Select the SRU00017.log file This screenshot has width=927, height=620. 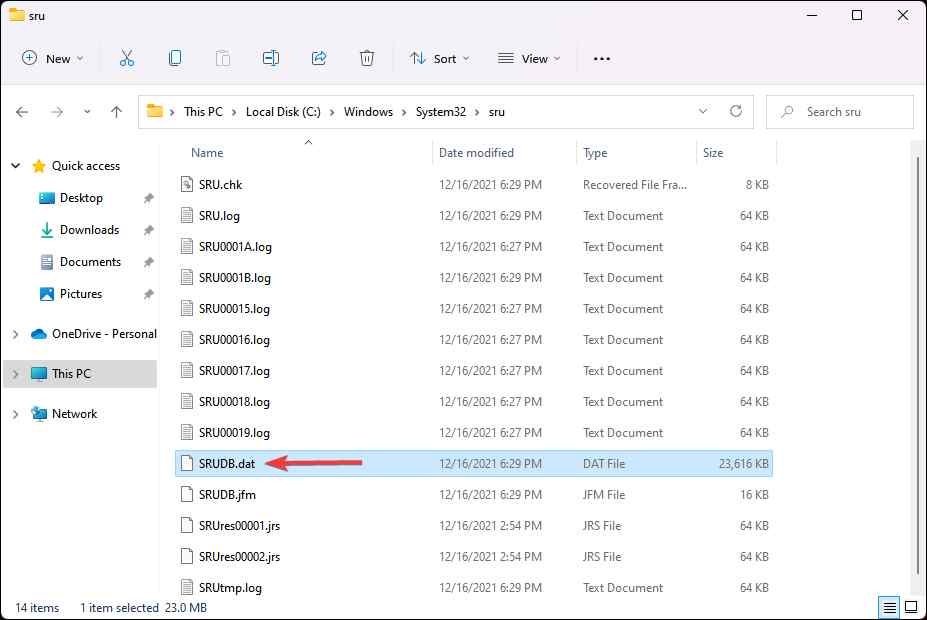coord(474,371)
